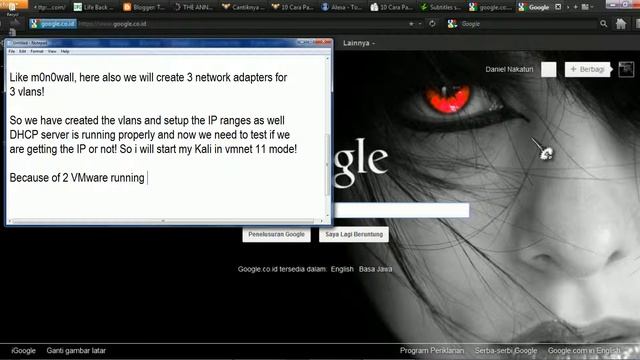Viewport: 640px width, 360px height.
Task: Open a new tab with plus button
Action: [x=576, y=7]
